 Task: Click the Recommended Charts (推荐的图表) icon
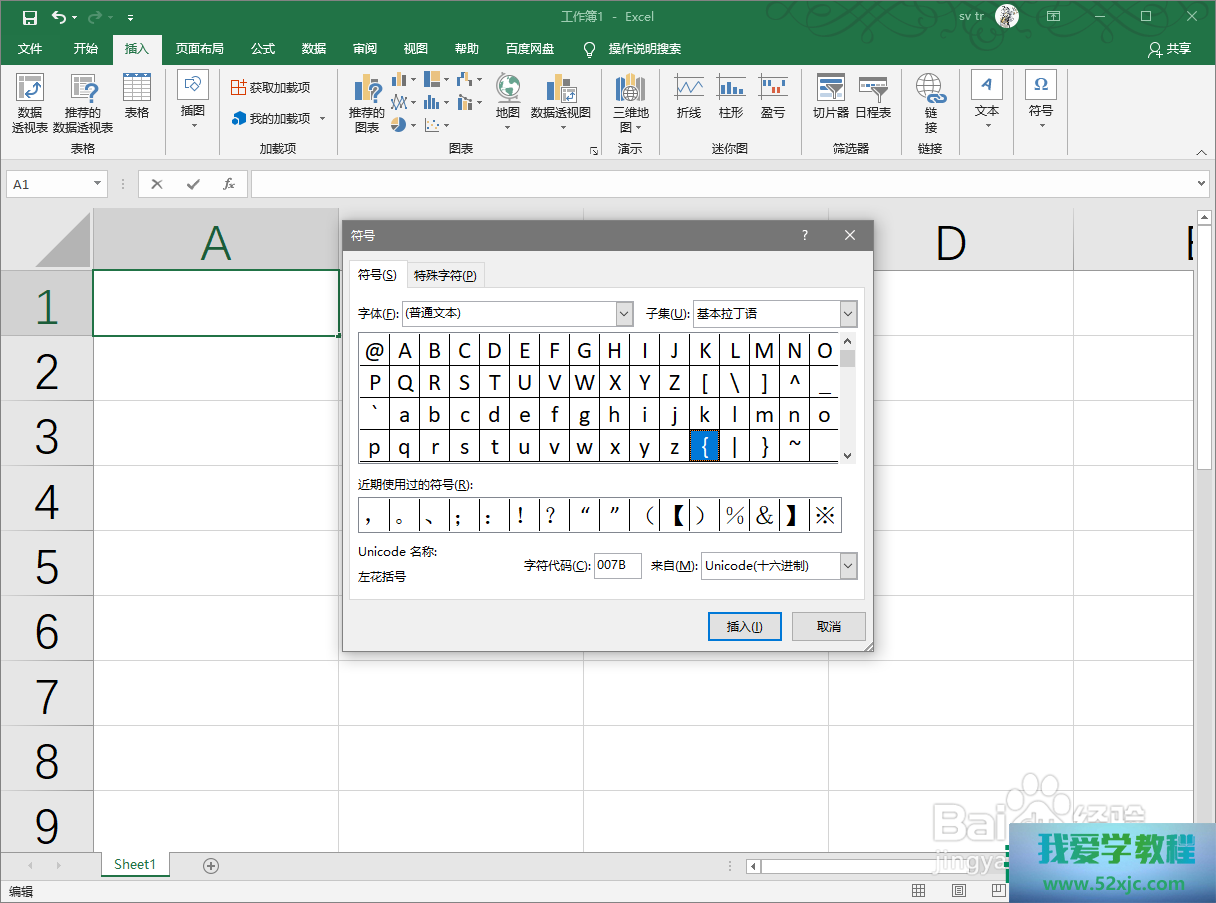[367, 102]
